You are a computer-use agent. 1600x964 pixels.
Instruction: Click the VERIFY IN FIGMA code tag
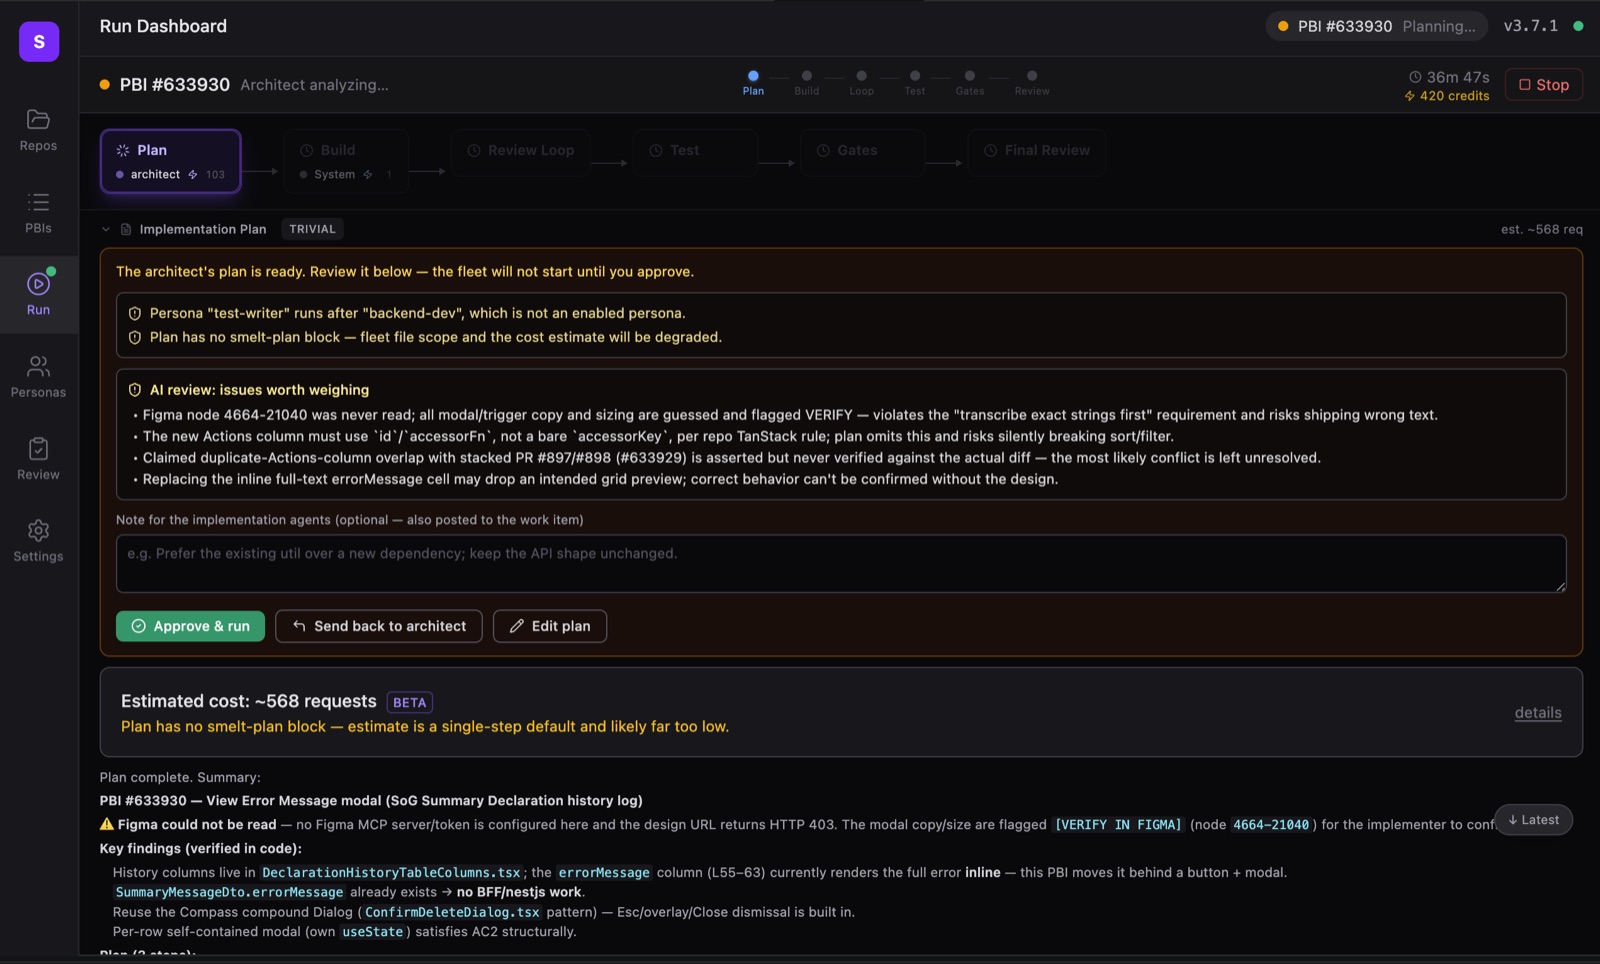(1118, 825)
